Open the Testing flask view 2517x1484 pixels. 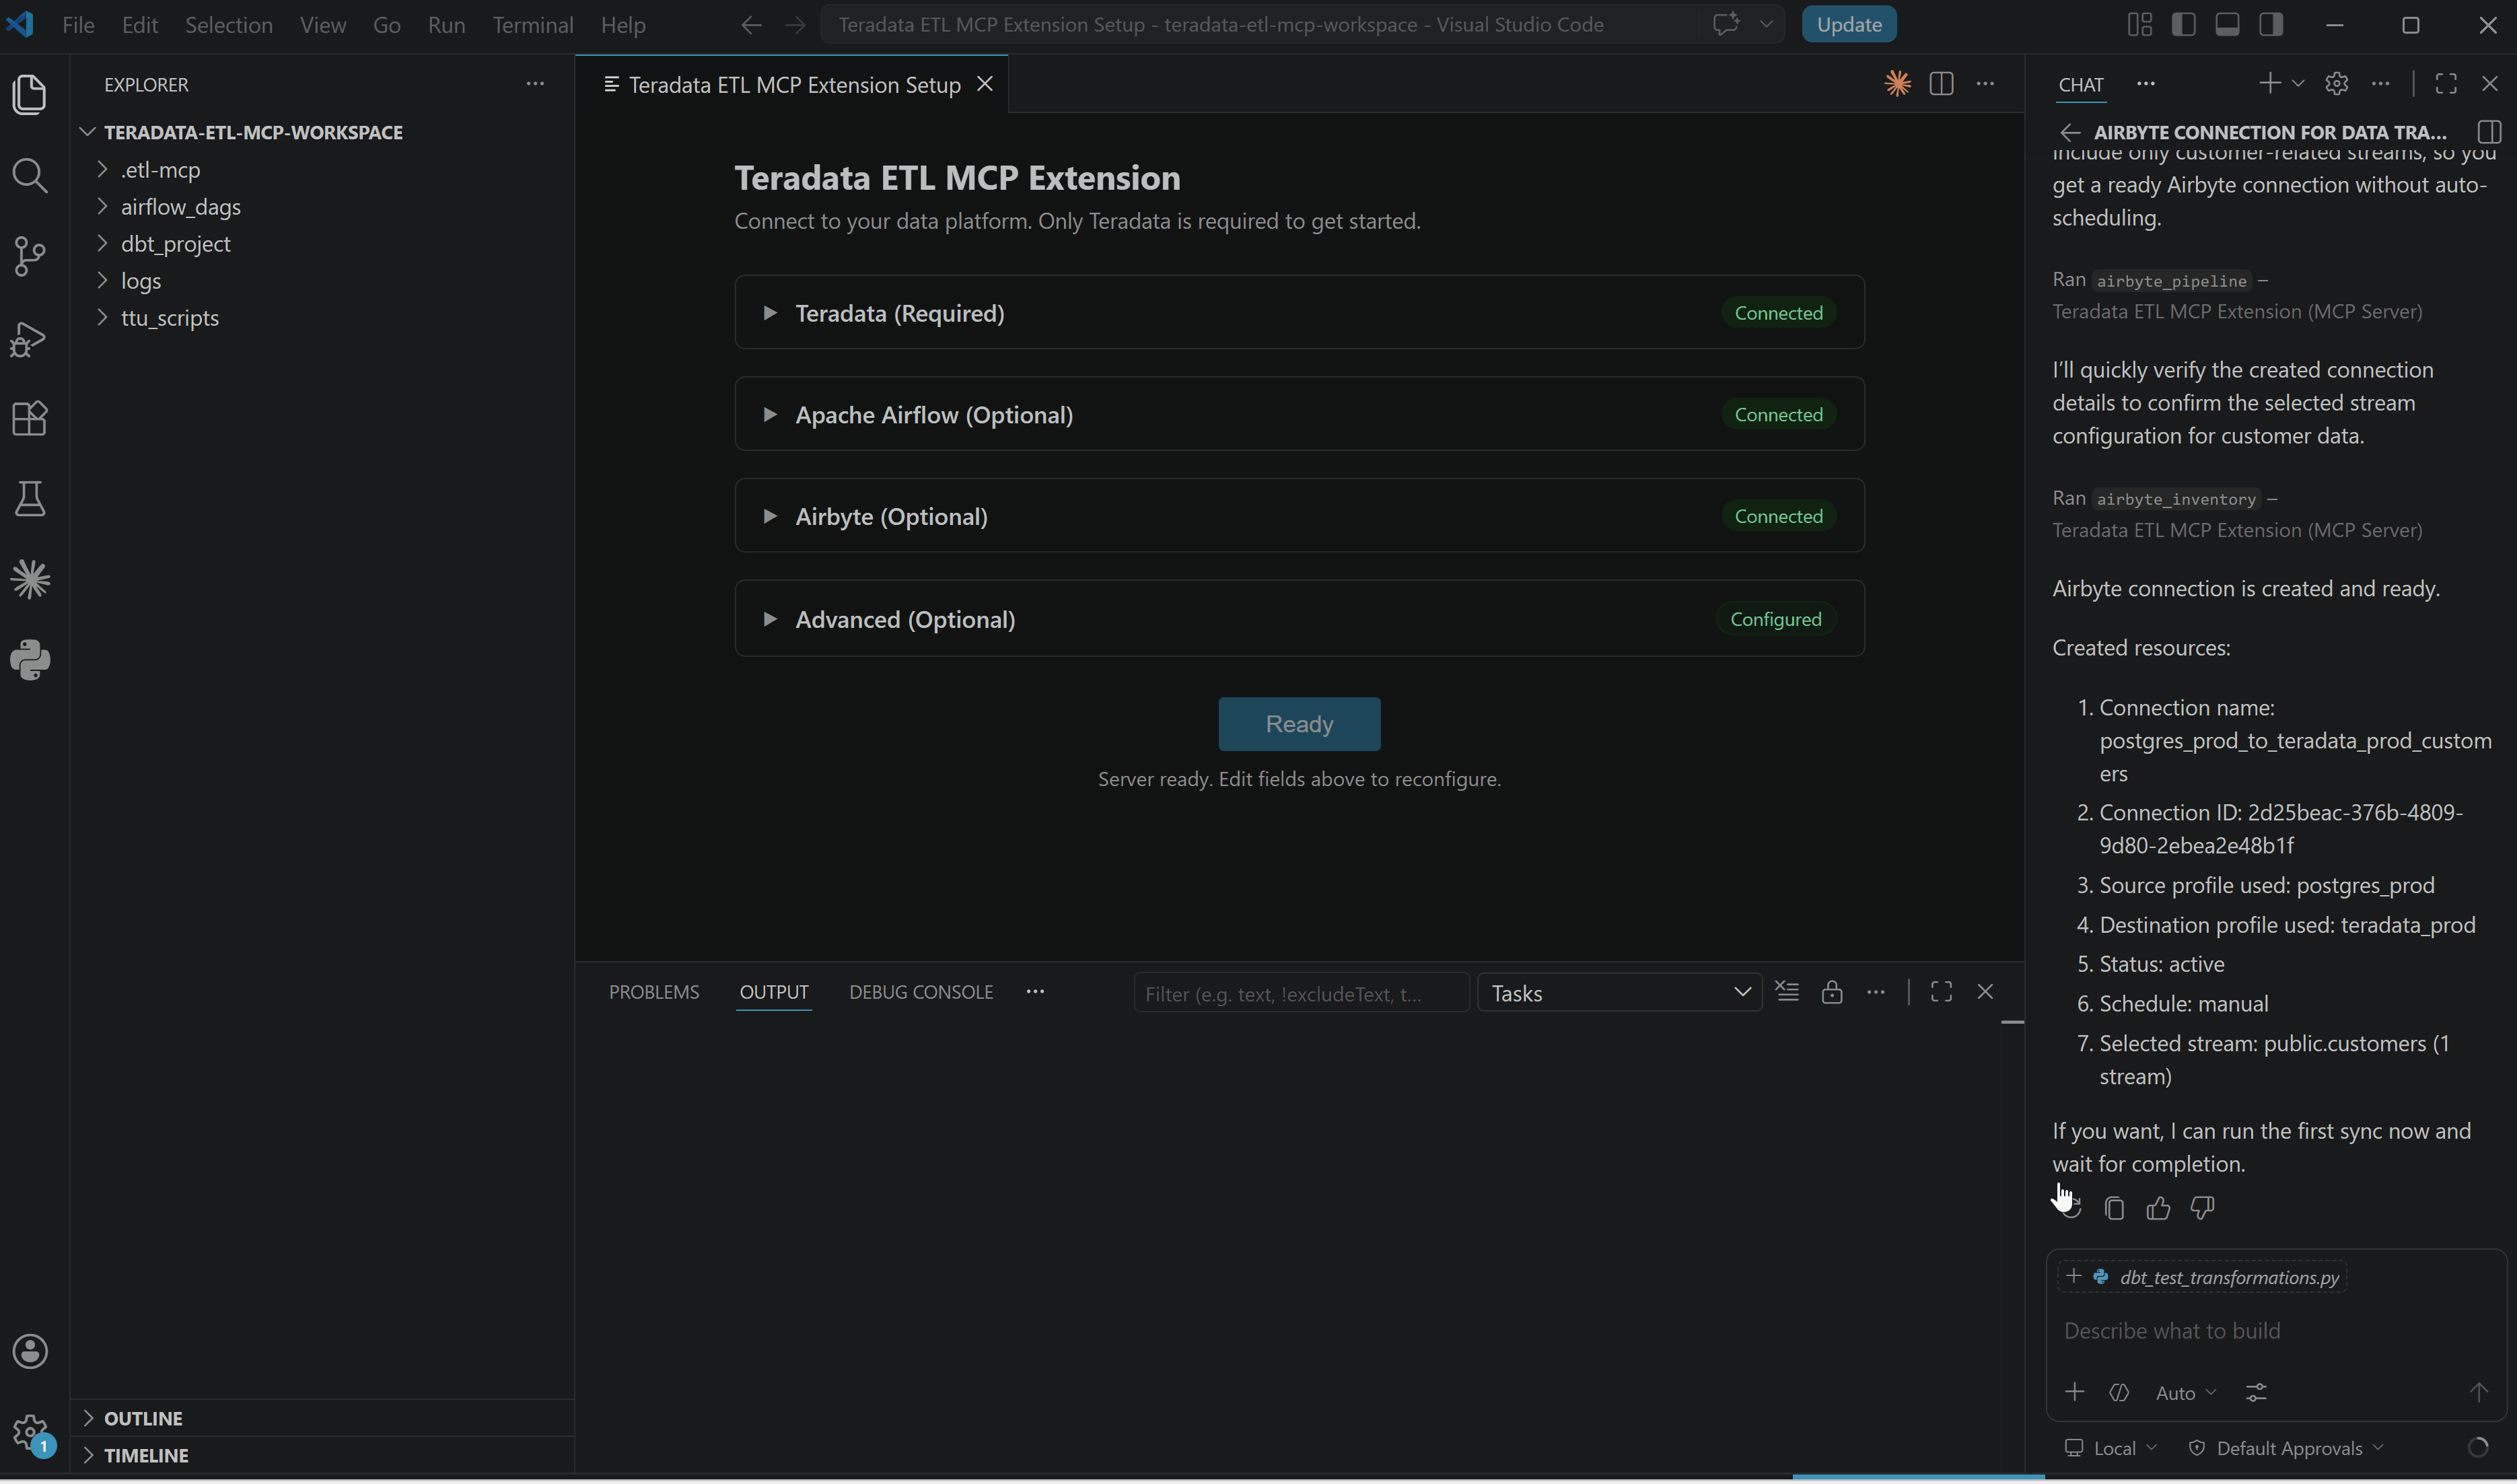pyautogui.click(x=30, y=499)
